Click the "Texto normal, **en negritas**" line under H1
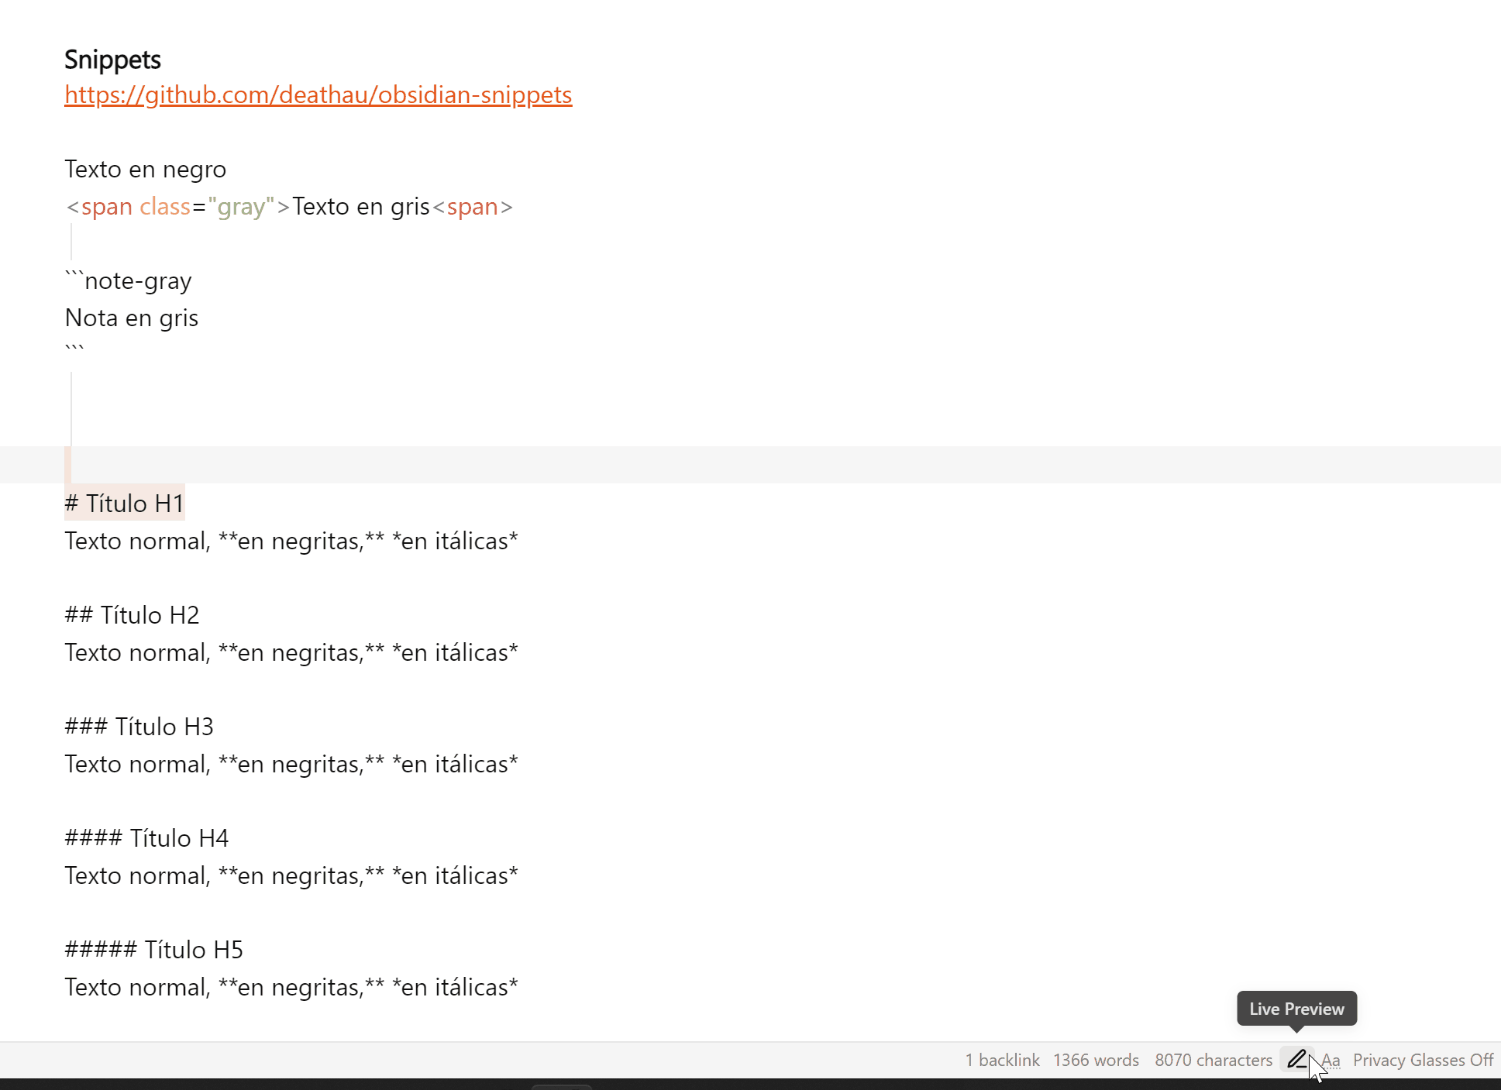 tap(291, 540)
